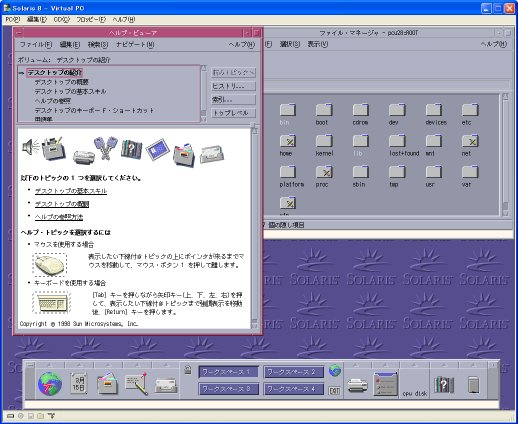Select デスクトップのキーボード・ショートカット topic in tree
Viewport: 518px width, 424px height.
tap(94, 110)
